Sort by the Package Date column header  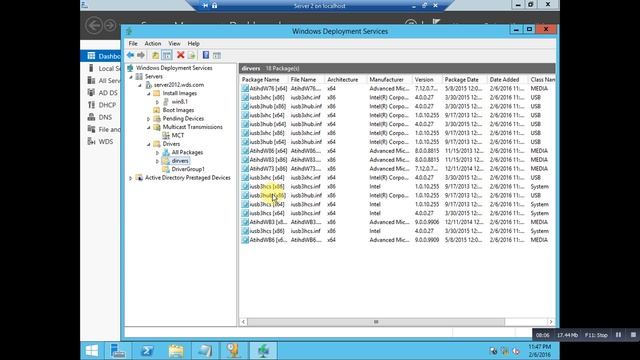[464, 80]
